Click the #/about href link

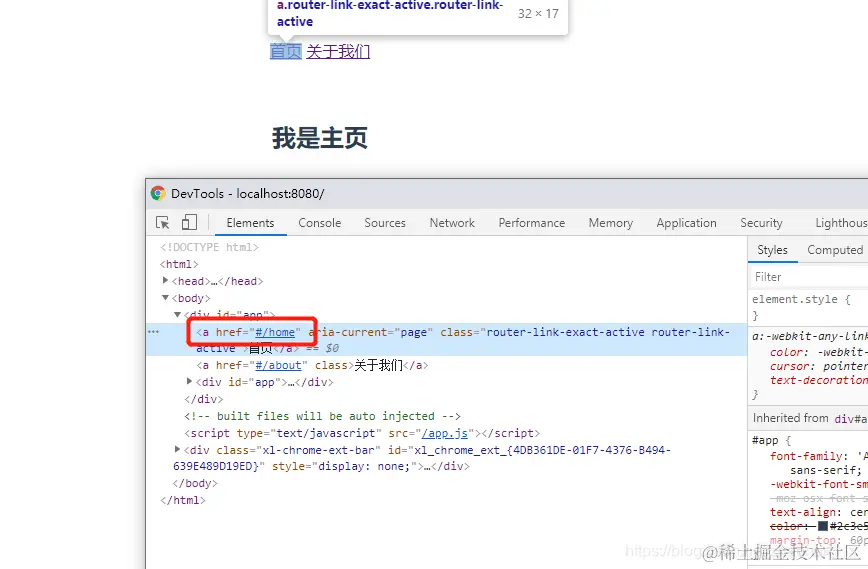click(x=278, y=365)
